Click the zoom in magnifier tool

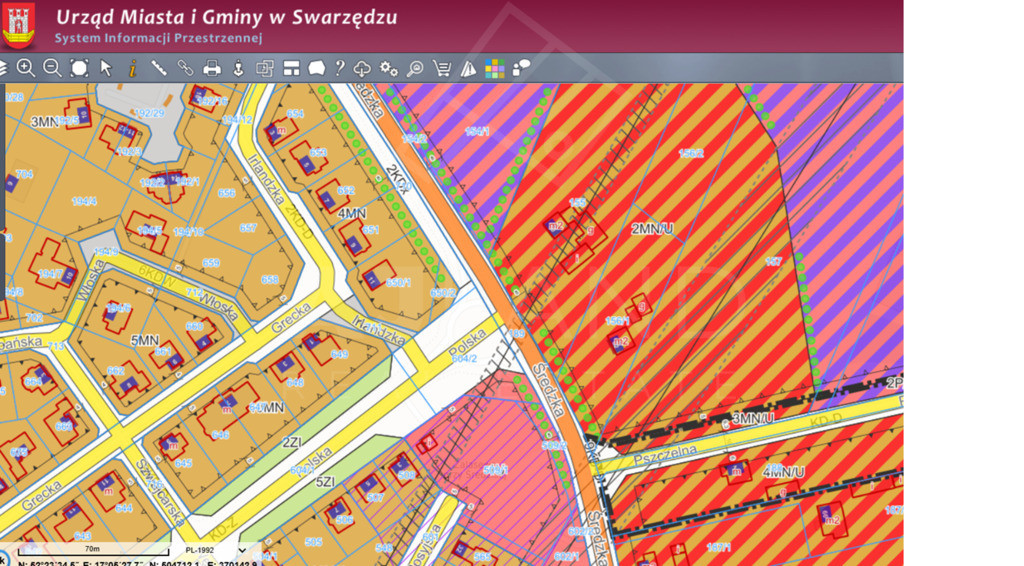[26, 68]
